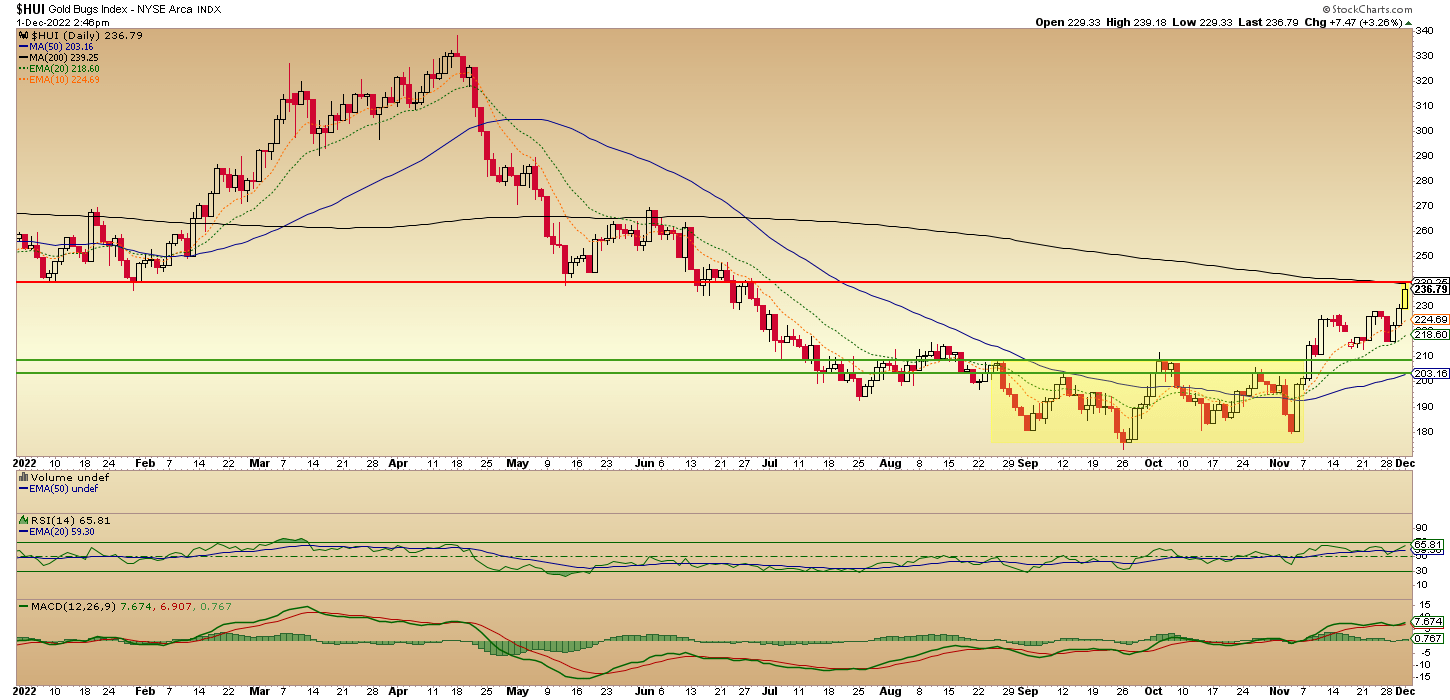Click the black 236.79 price tag on right axis

(1431, 289)
